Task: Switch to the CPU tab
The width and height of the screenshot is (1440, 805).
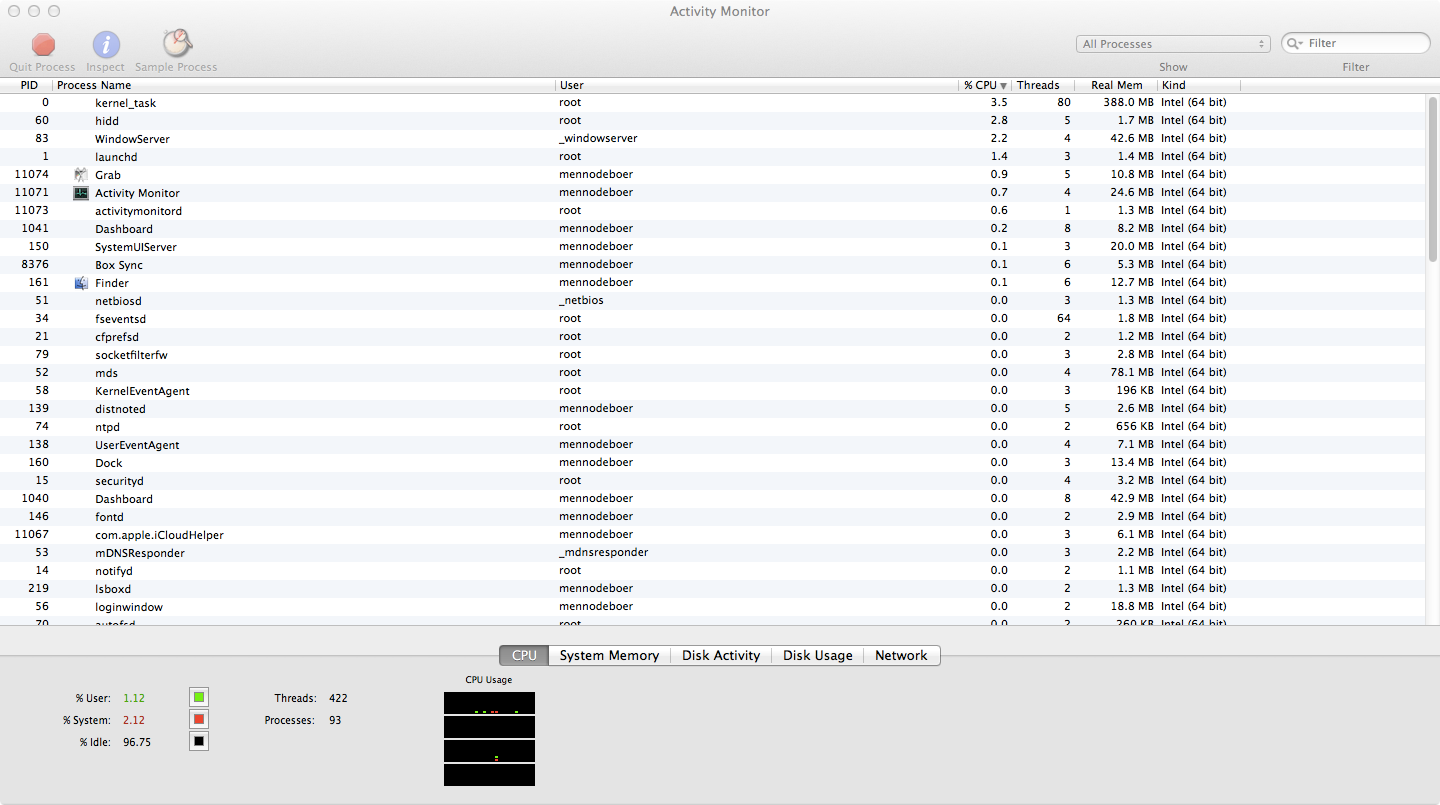Action: click(524, 656)
